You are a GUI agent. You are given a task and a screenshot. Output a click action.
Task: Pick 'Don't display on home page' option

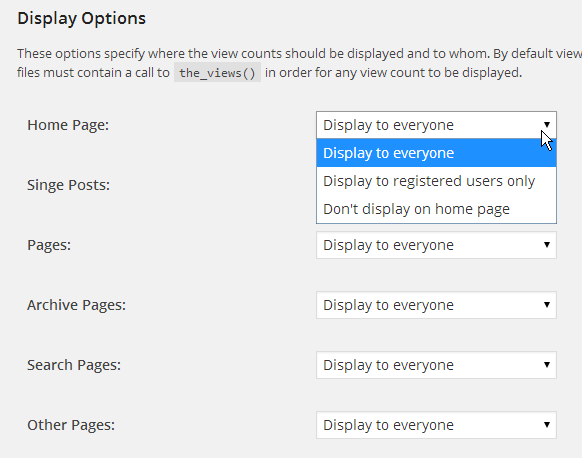(x=436, y=209)
